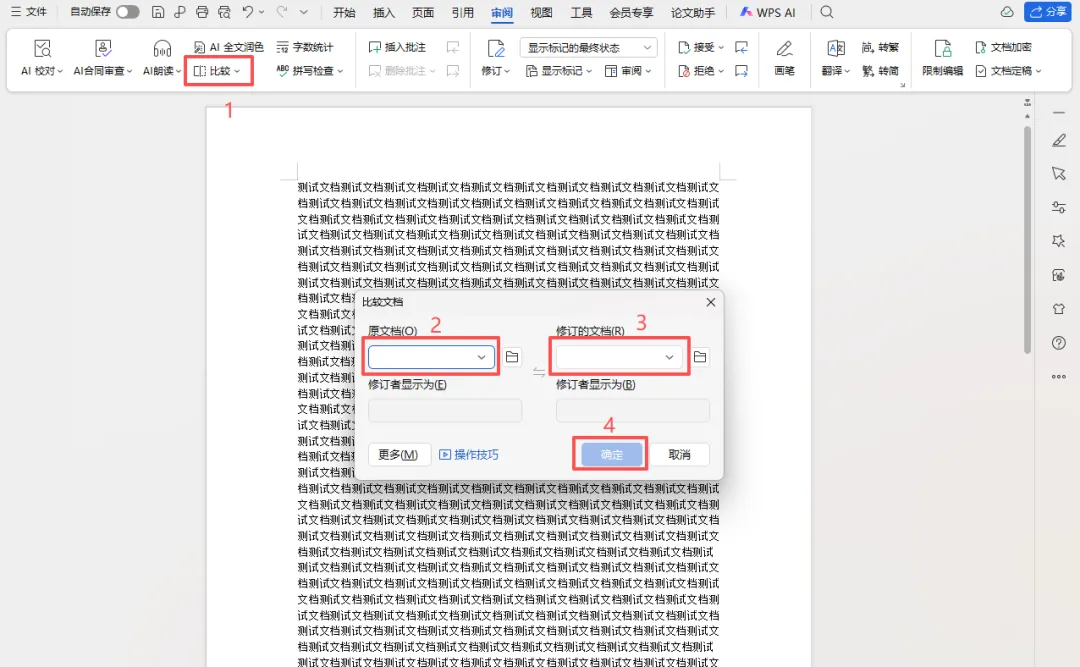Undo the last action
Viewport: 1080px width, 667px height.
click(x=247, y=12)
